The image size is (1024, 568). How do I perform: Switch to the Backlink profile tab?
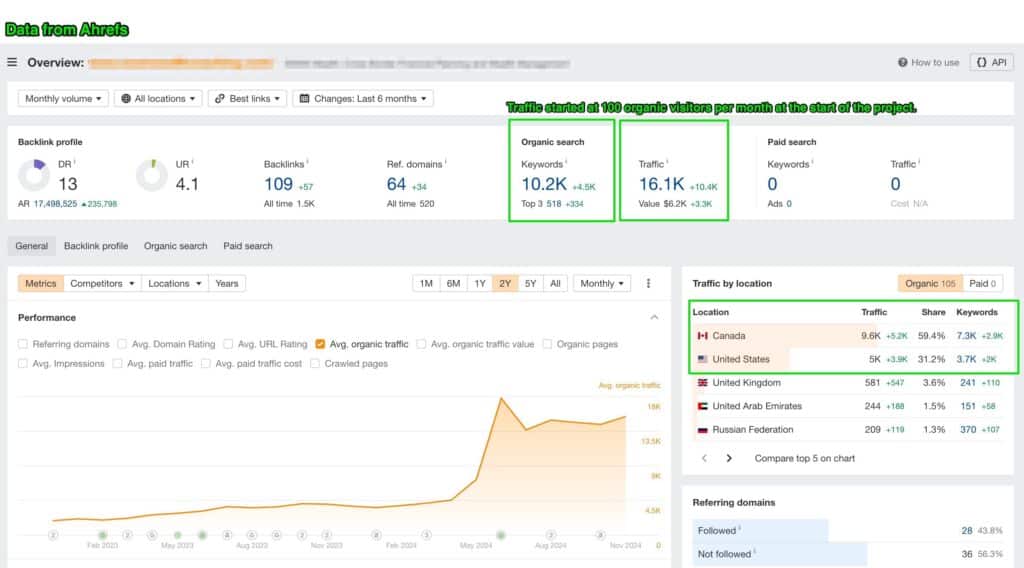(x=96, y=246)
